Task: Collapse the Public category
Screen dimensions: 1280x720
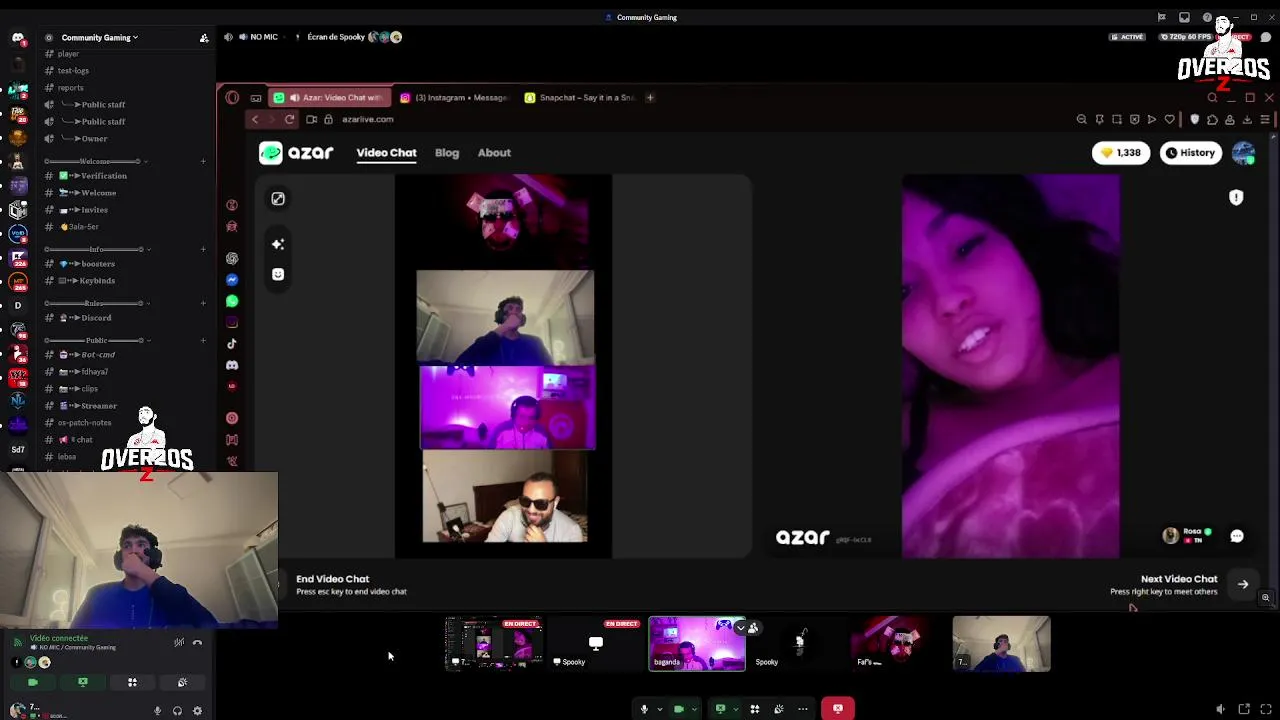Action: tap(96, 340)
